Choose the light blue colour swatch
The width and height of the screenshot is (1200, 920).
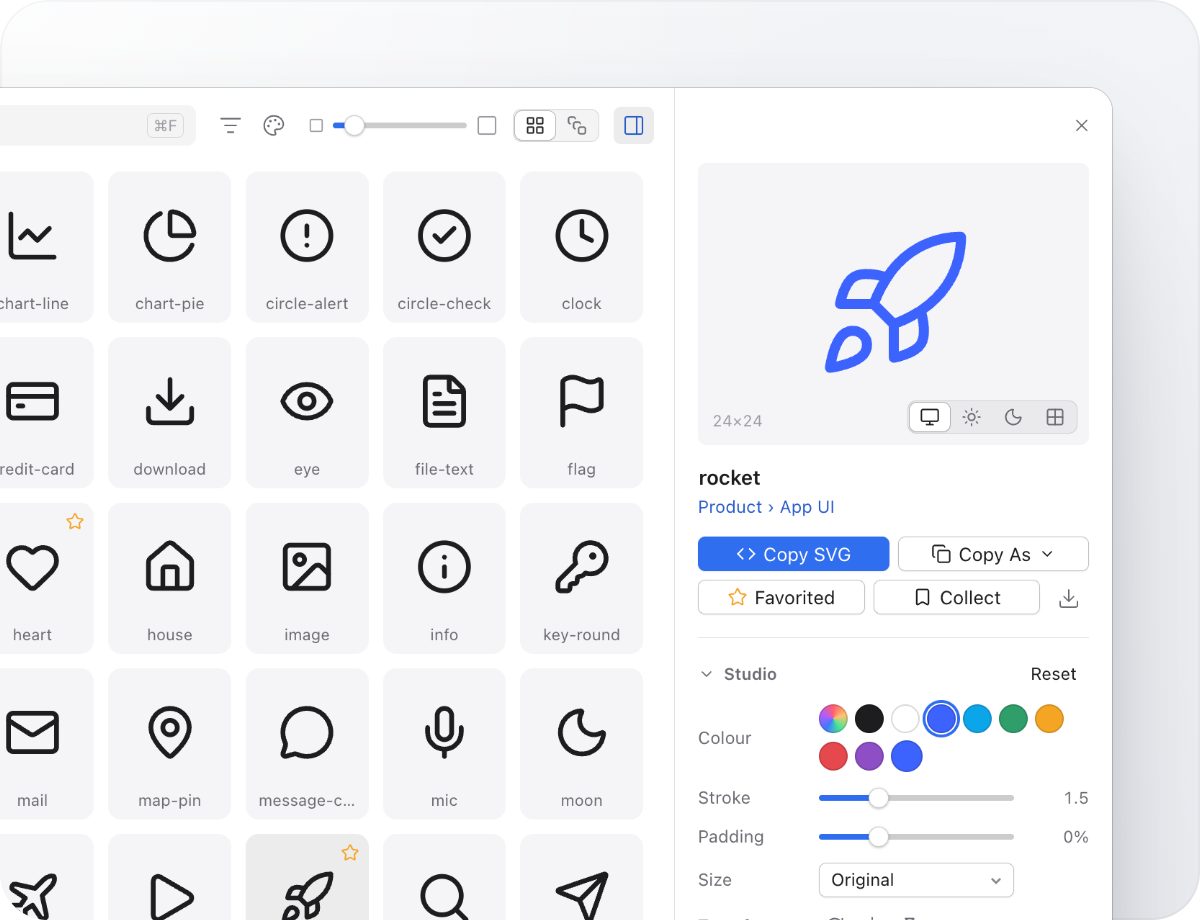(977, 718)
